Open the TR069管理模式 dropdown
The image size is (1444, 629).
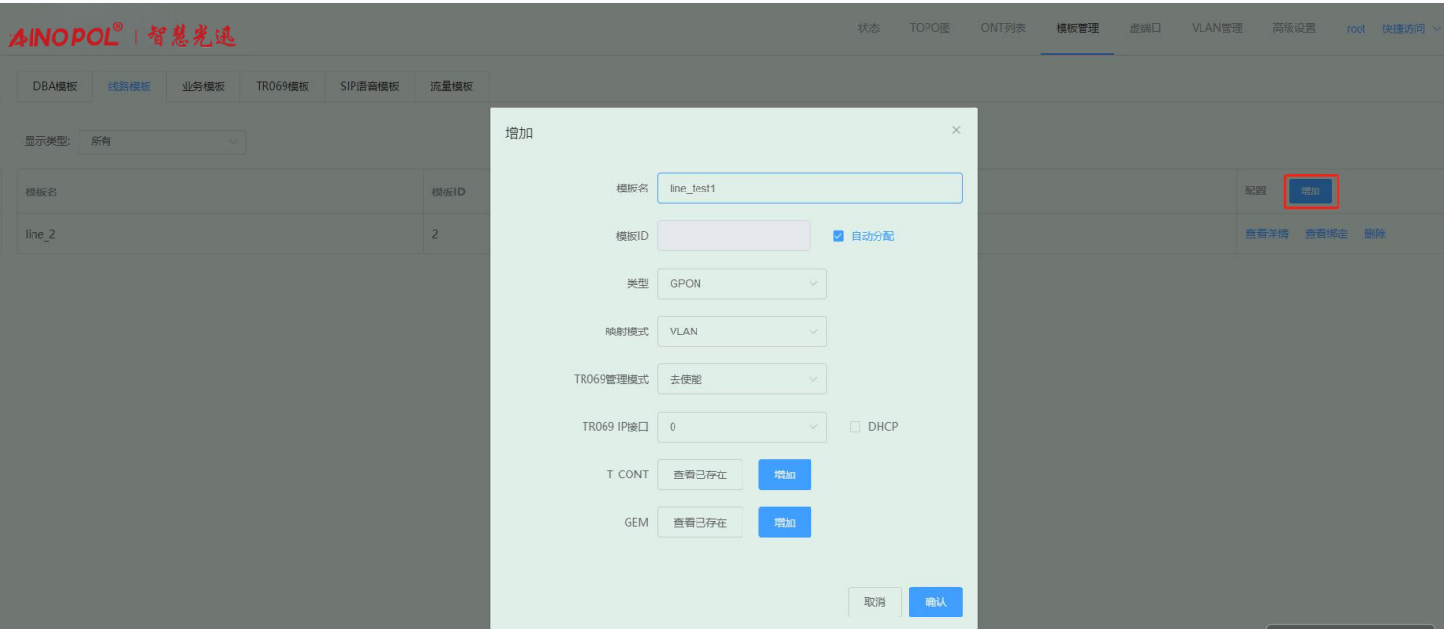click(x=741, y=380)
